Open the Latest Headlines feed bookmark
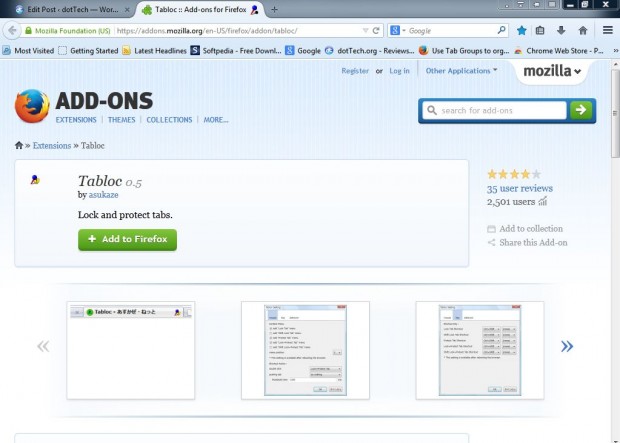 154,50
